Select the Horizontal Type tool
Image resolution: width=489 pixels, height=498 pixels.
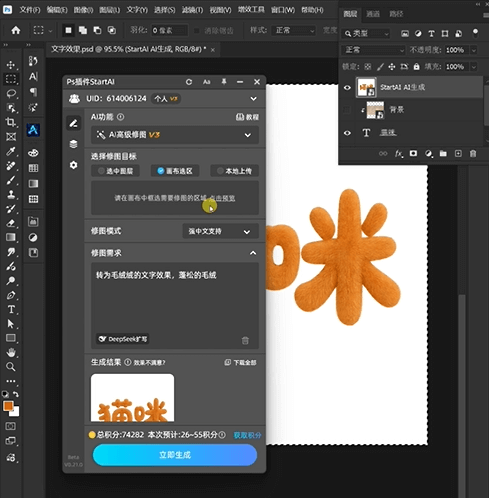pos(11,309)
